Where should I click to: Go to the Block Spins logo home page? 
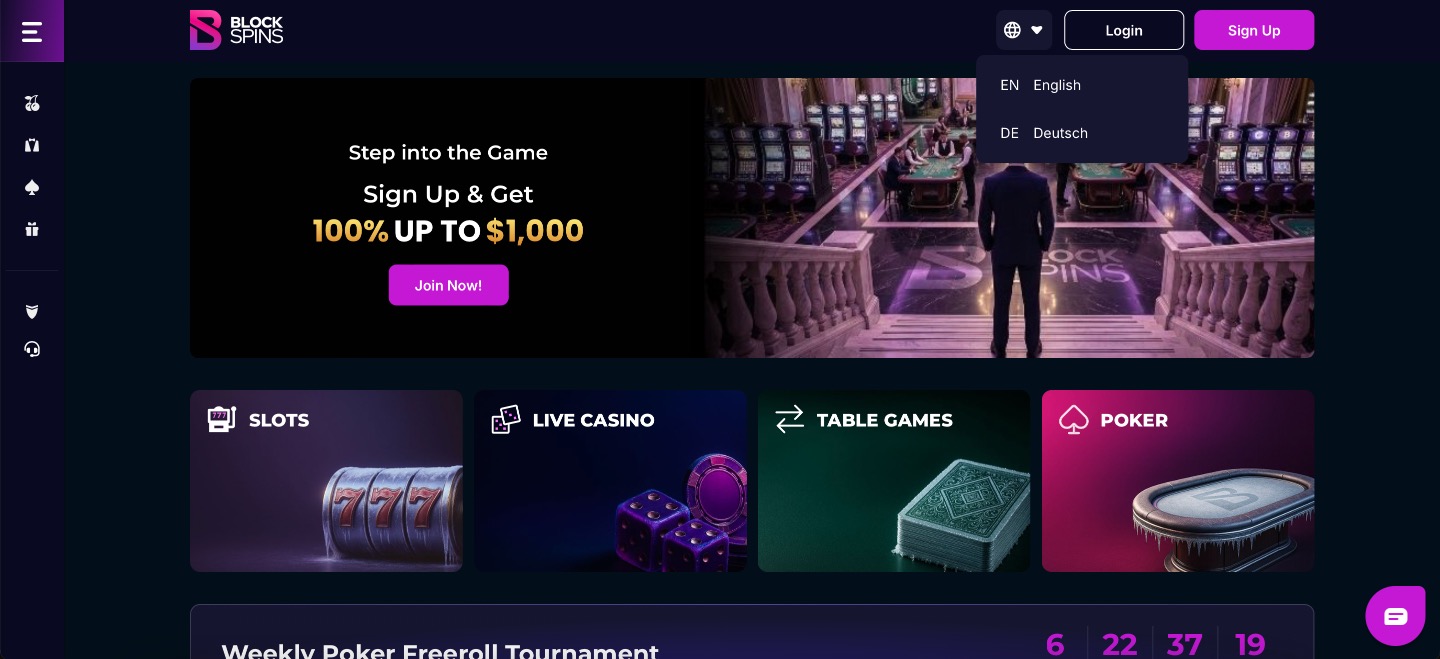pos(237,30)
